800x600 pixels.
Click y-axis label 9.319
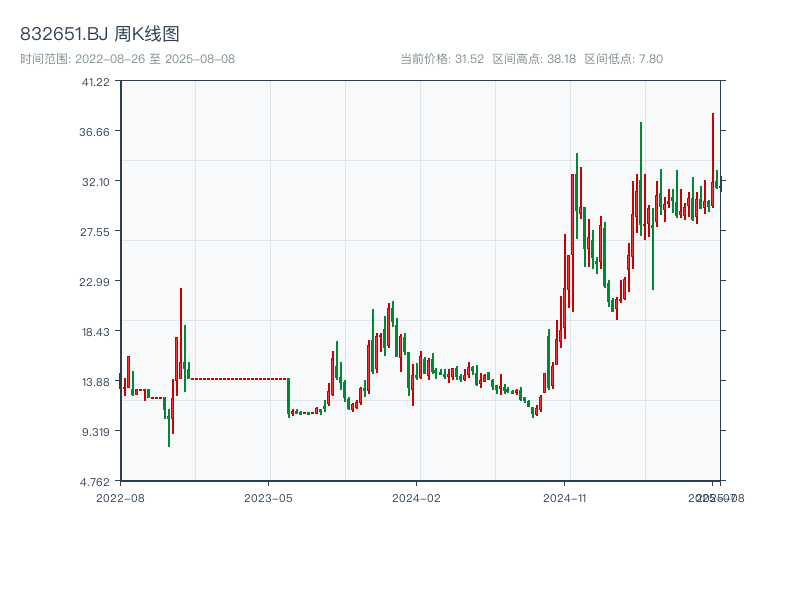point(95,432)
